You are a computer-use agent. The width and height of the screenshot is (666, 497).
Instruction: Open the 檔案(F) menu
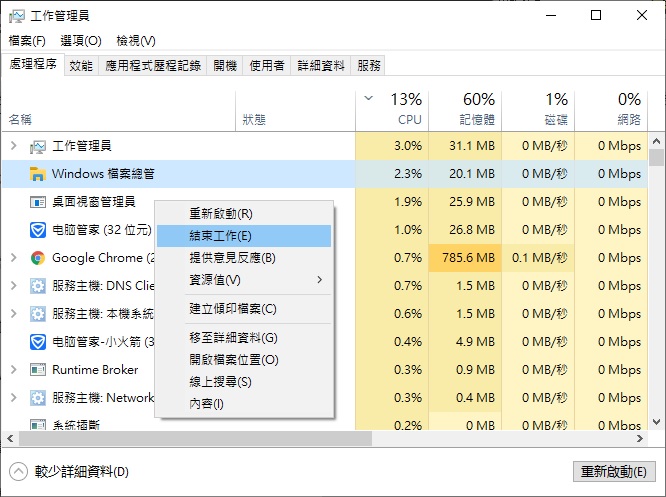[27, 41]
